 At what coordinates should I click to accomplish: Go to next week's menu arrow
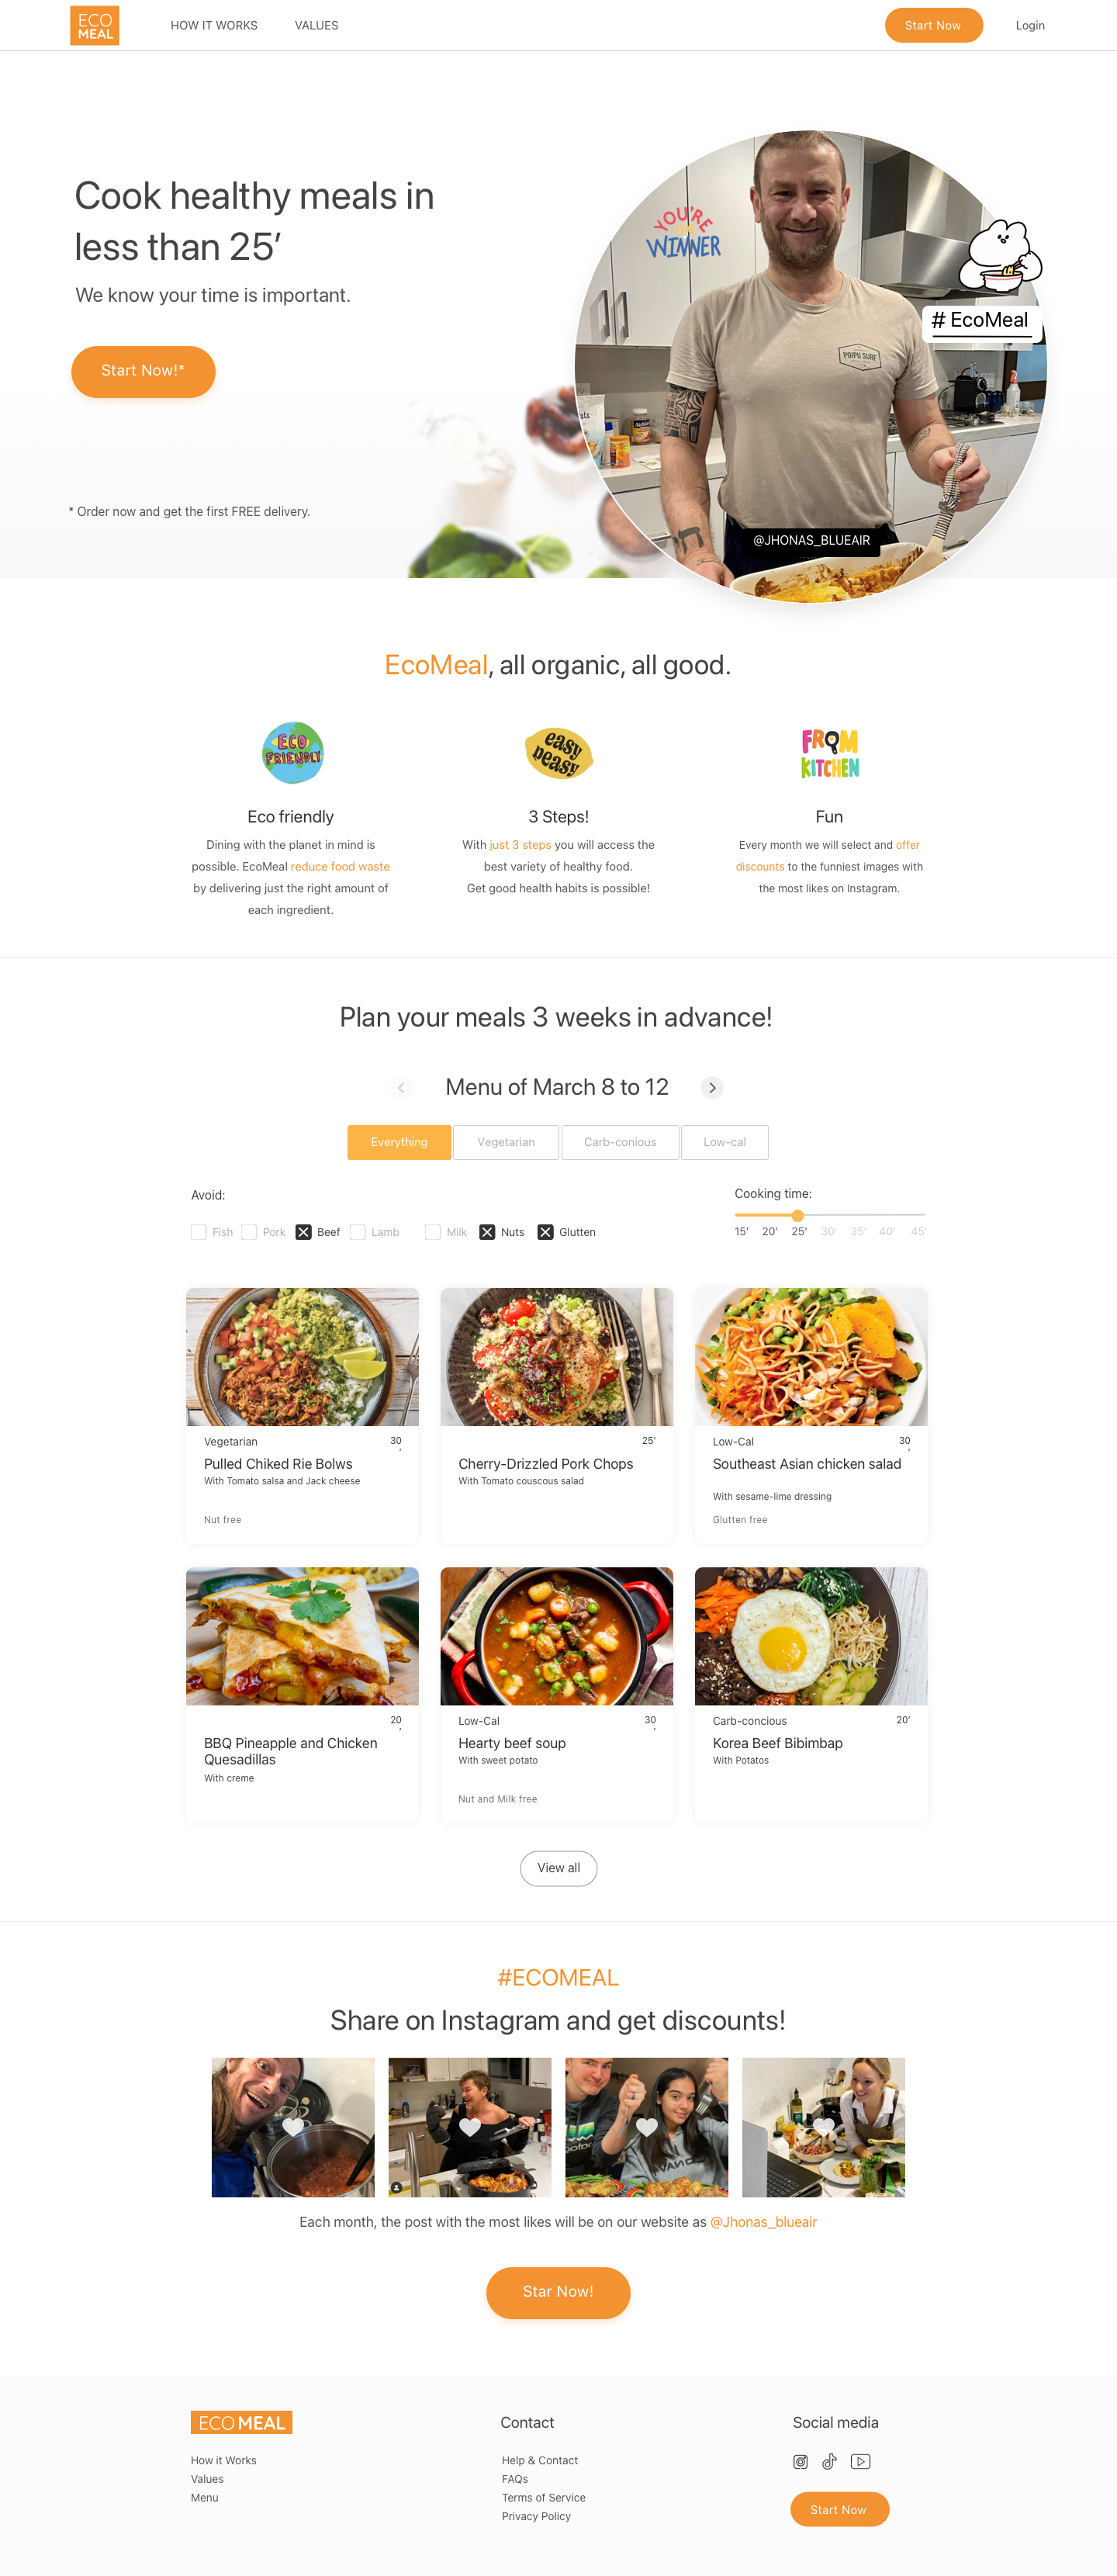tap(712, 1087)
